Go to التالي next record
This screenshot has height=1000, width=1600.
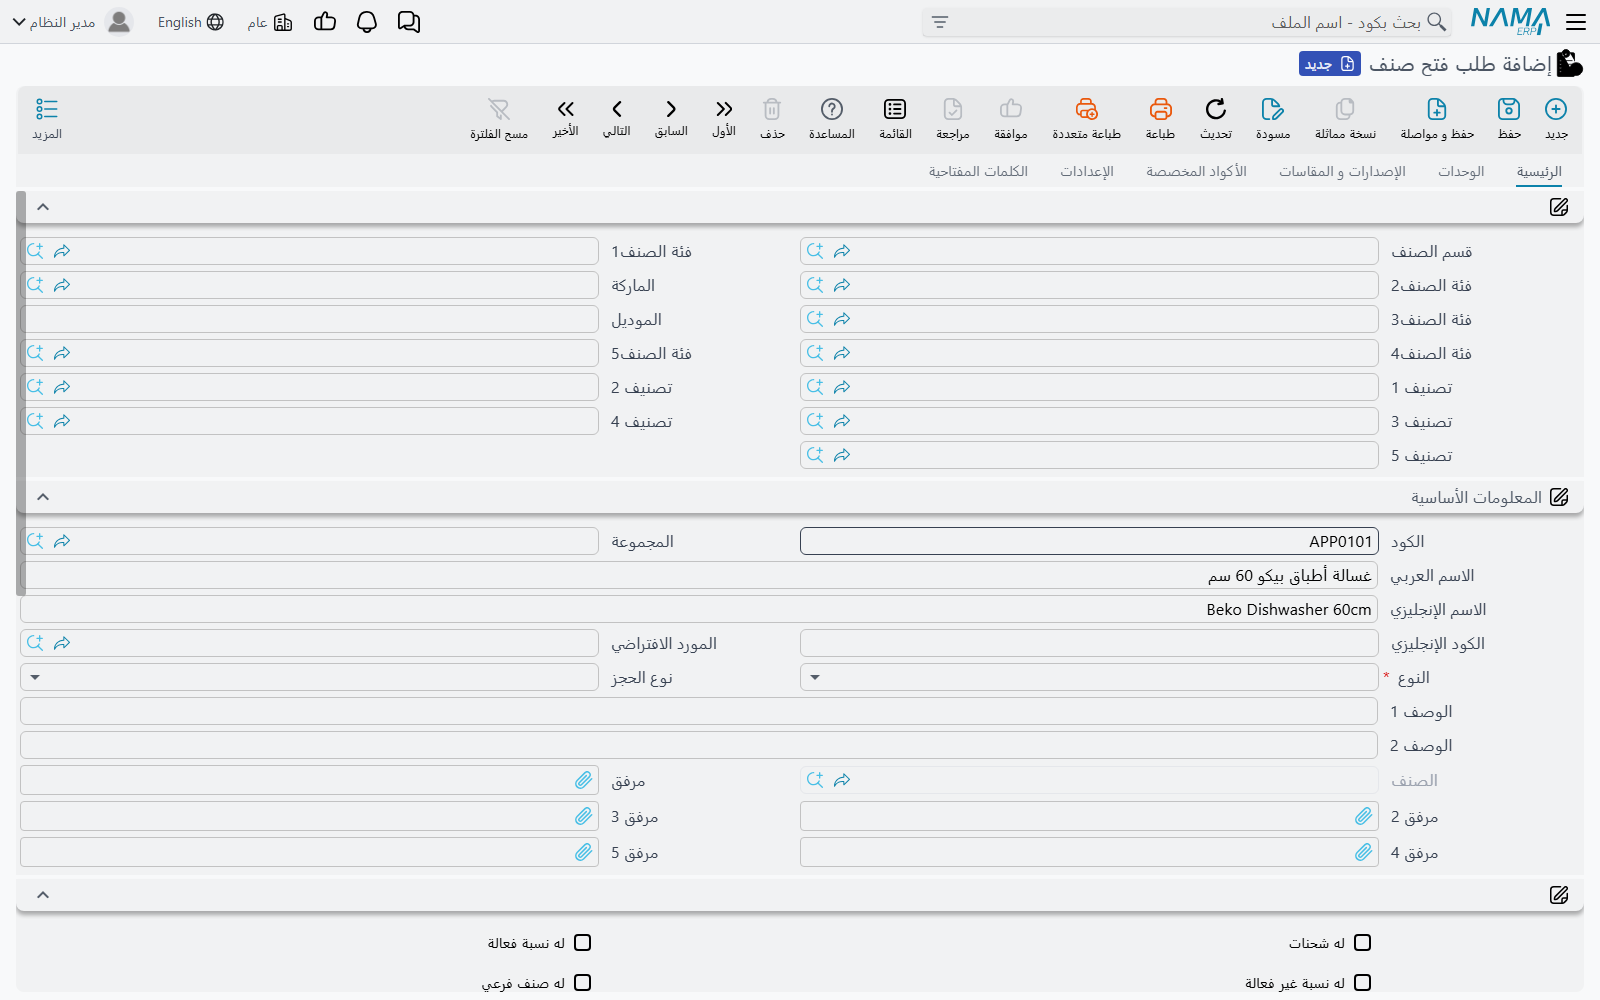coord(617,109)
